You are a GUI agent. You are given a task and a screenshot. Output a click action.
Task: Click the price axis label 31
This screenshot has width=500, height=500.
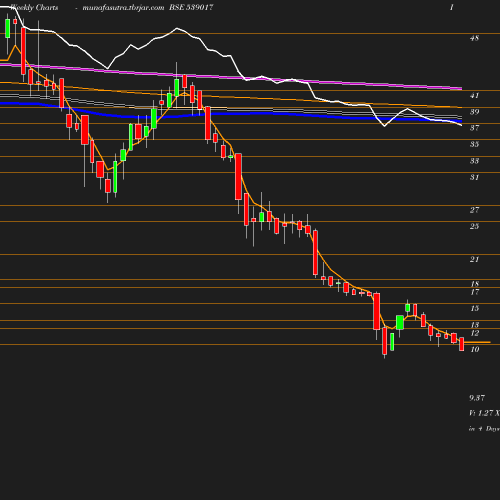coord(474,177)
